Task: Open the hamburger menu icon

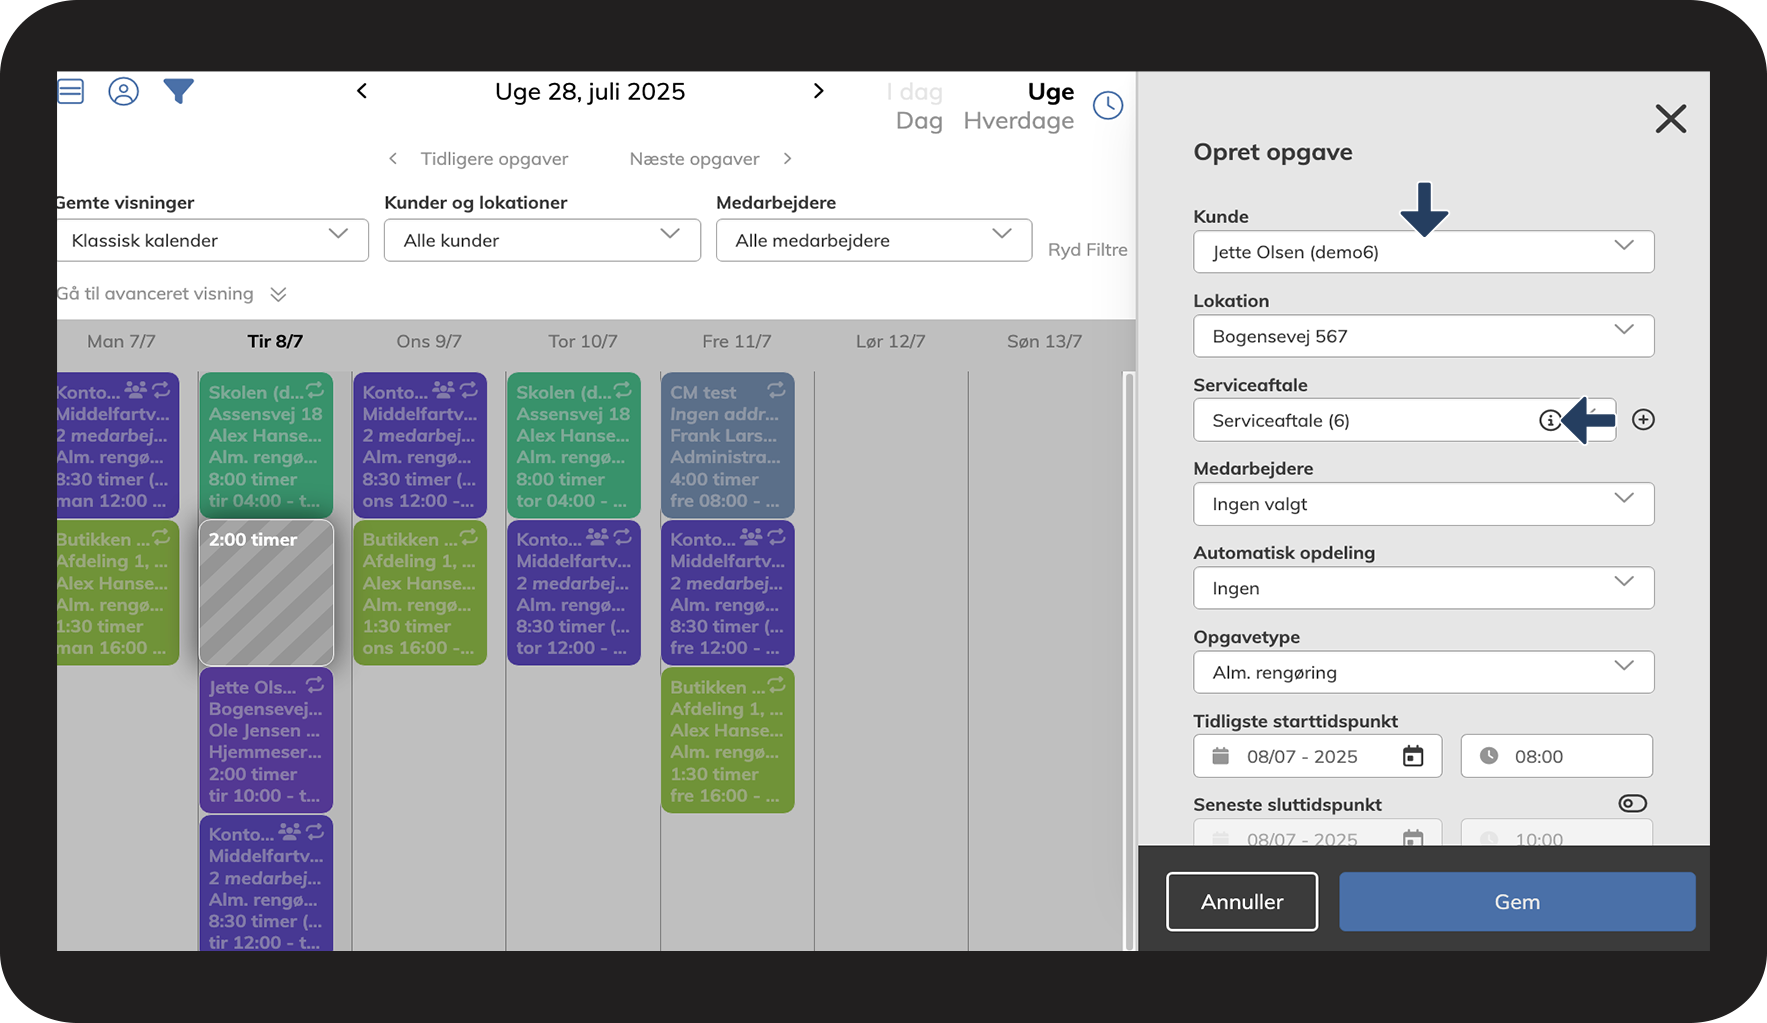Action: coord(71,91)
